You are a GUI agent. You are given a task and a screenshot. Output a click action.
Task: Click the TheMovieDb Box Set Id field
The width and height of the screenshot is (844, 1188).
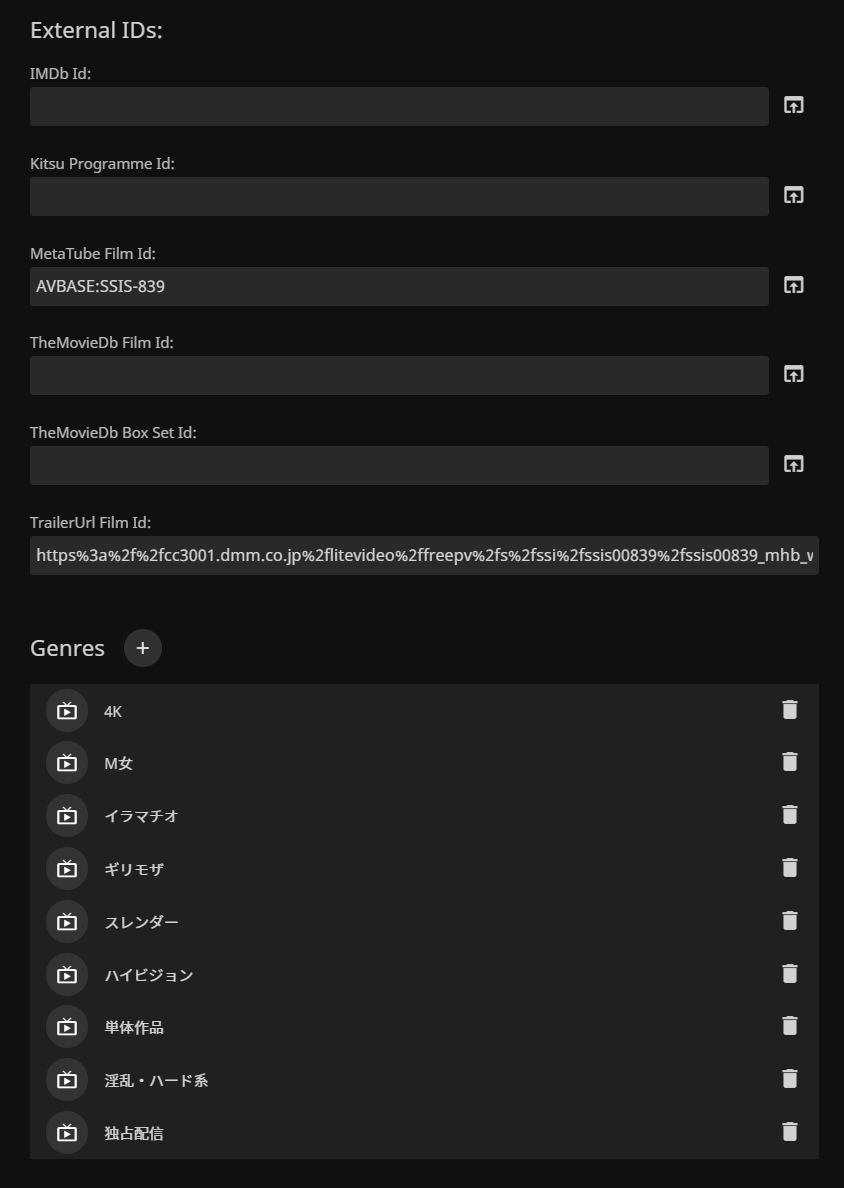click(x=399, y=465)
